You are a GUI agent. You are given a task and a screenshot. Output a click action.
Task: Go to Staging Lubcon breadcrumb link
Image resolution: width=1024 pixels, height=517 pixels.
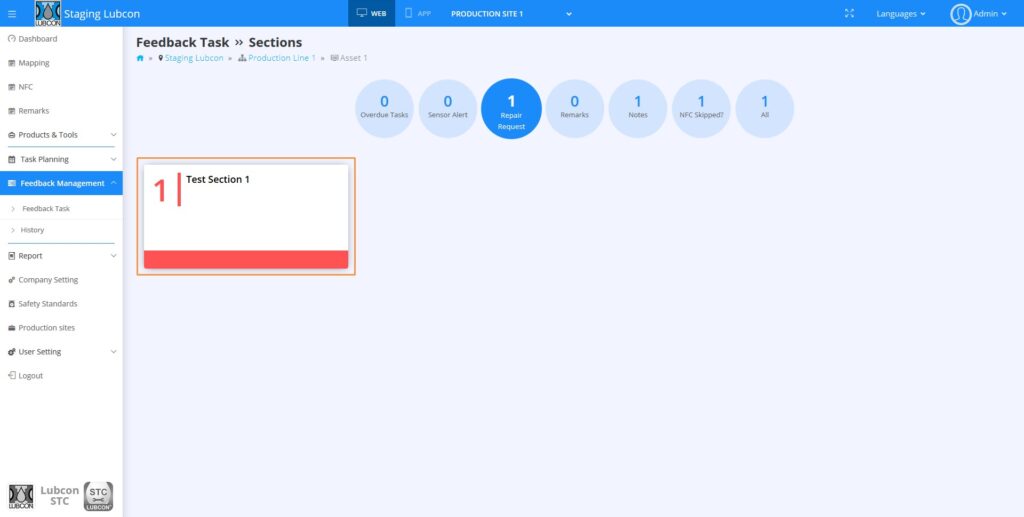(x=196, y=58)
